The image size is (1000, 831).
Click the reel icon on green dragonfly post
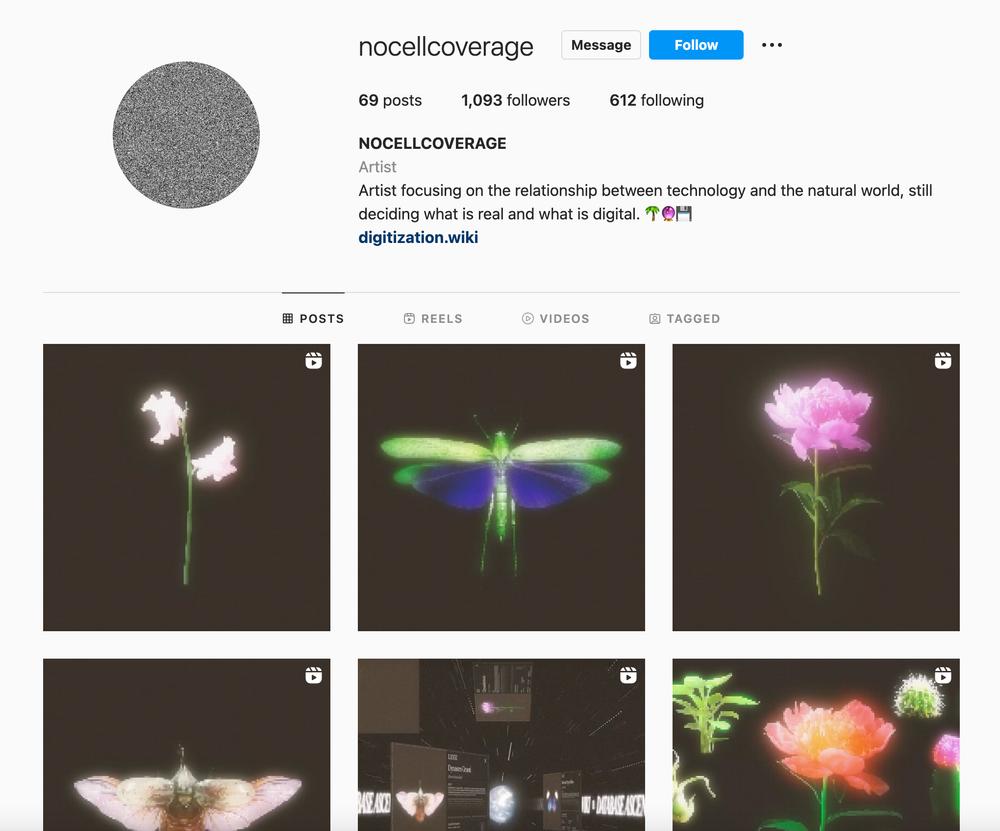click(628, 360)
